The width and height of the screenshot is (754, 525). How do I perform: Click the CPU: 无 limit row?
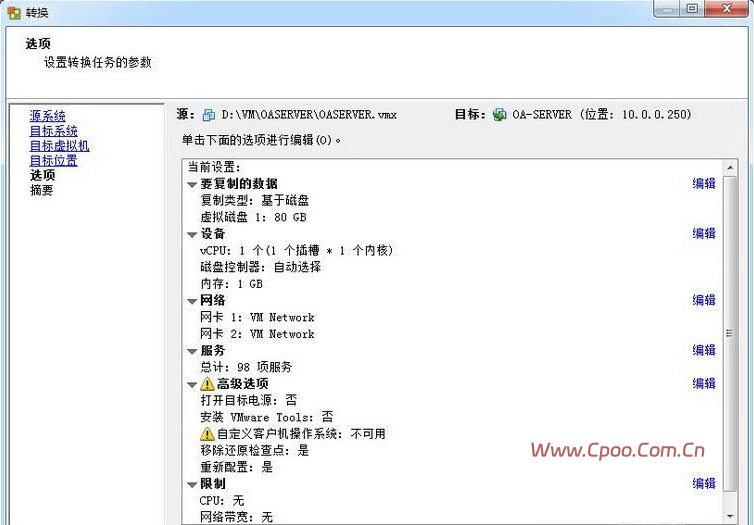[222, 500]
